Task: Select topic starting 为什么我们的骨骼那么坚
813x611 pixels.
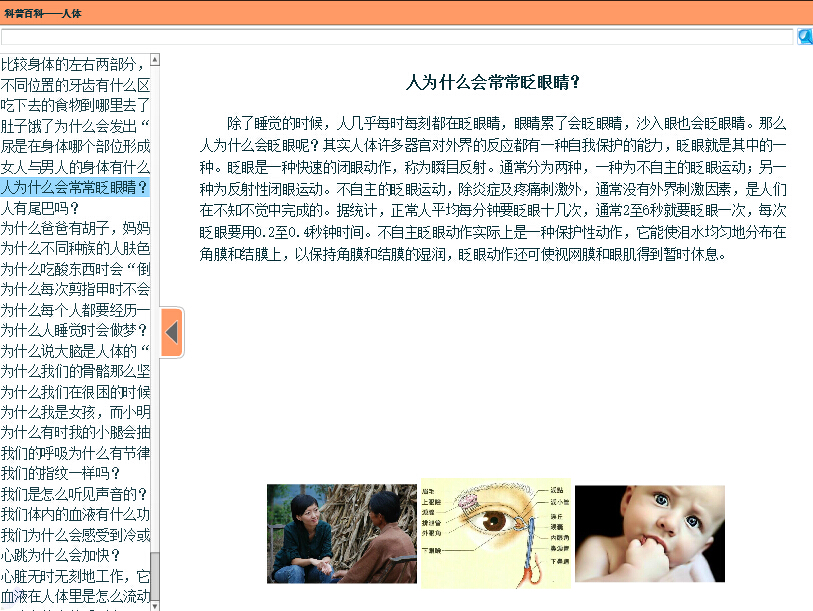Action: pyautogui.click(x=75, y=371)
